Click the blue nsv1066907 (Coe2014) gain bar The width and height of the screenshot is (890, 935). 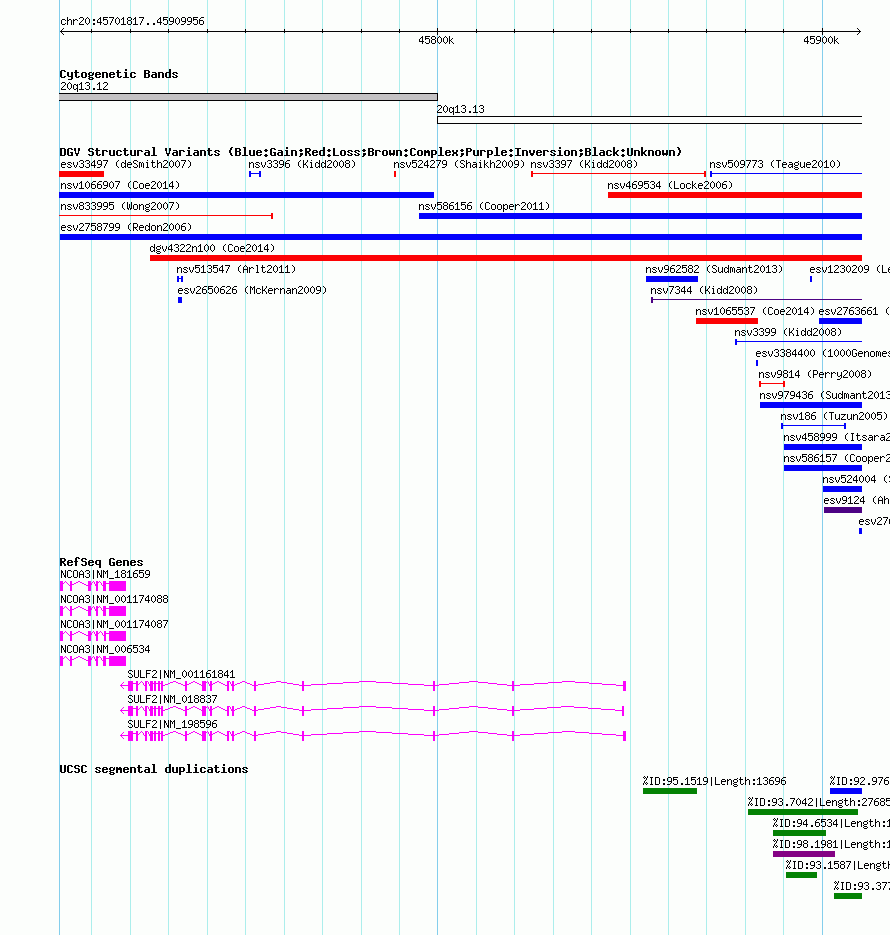(x=247, y=195)
